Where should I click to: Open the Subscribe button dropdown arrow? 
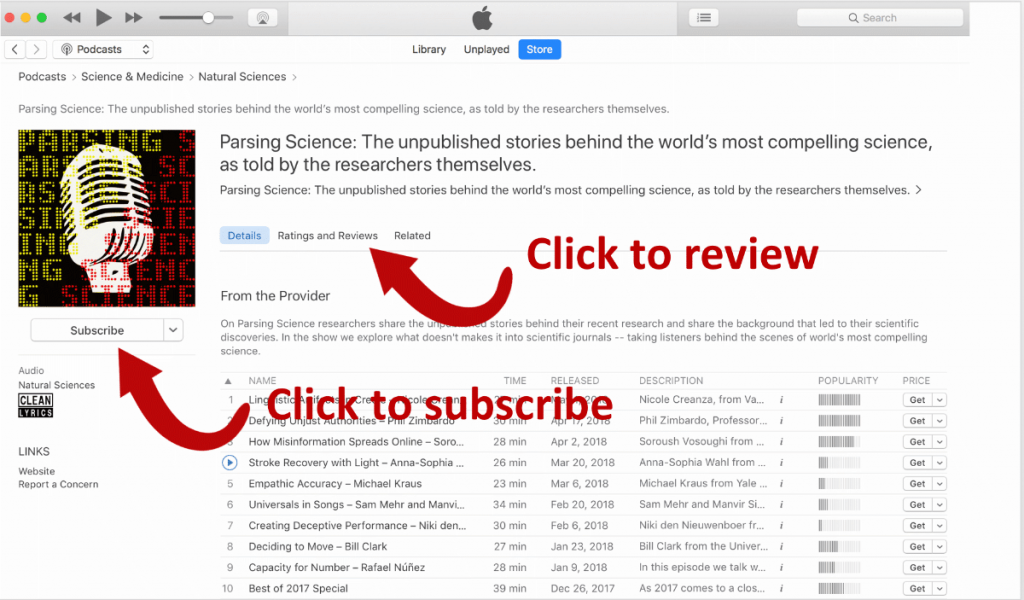(x=173, y=330)
